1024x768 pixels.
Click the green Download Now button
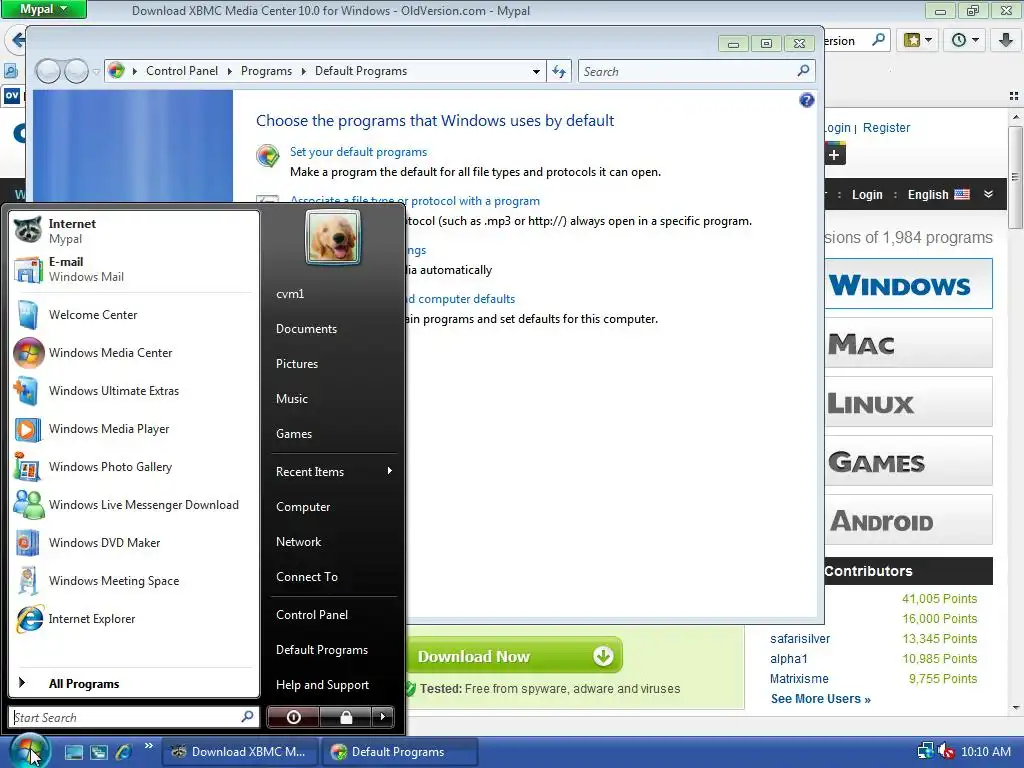[514, 656]
